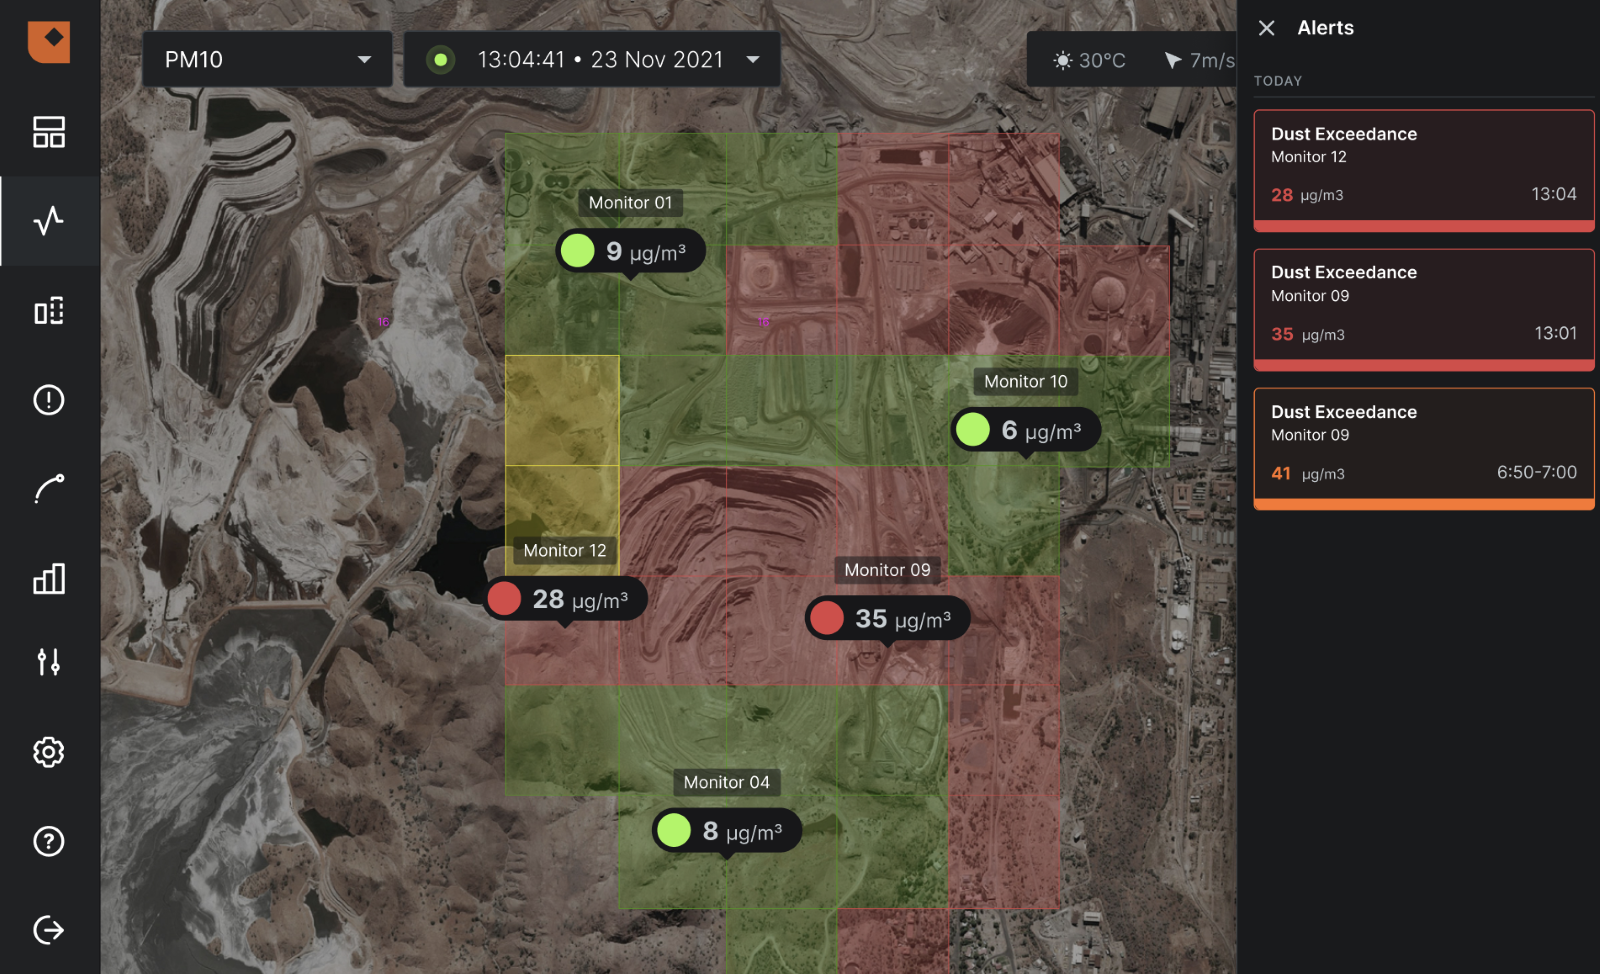Expand the date and time selector arrow
This screenshot has width=1600, height=974.
coord(753,60)
